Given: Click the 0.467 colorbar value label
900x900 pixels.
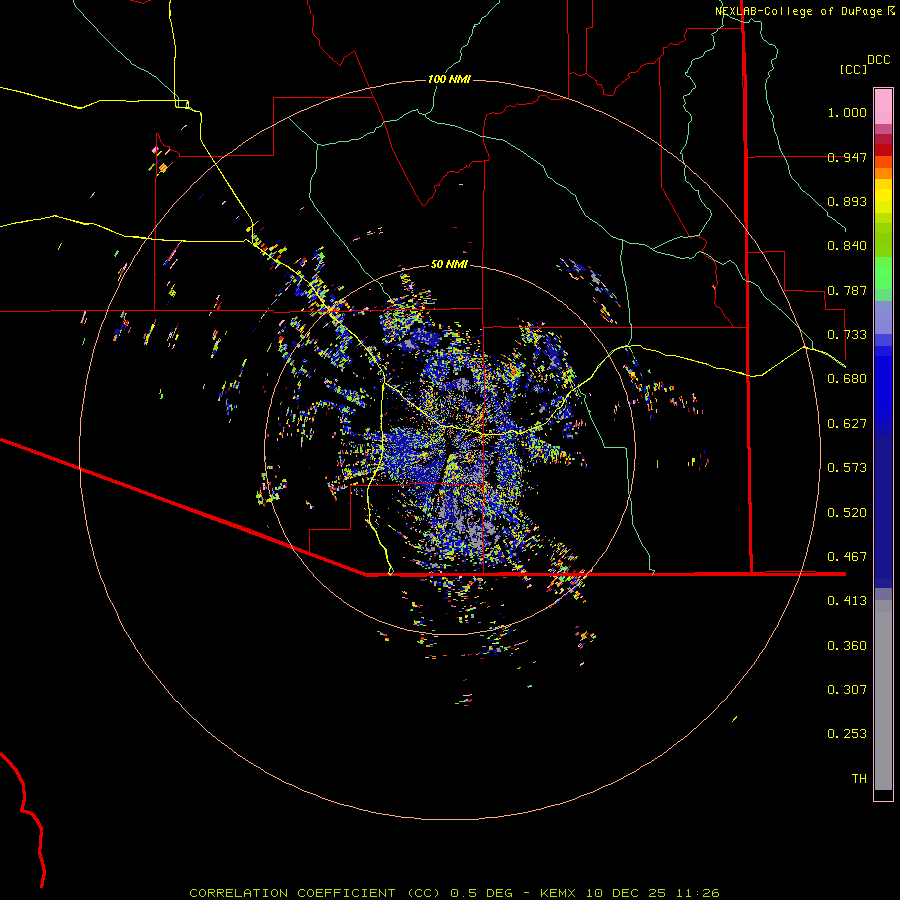Looking at the screenshot, I should click(x=847, y=557).
